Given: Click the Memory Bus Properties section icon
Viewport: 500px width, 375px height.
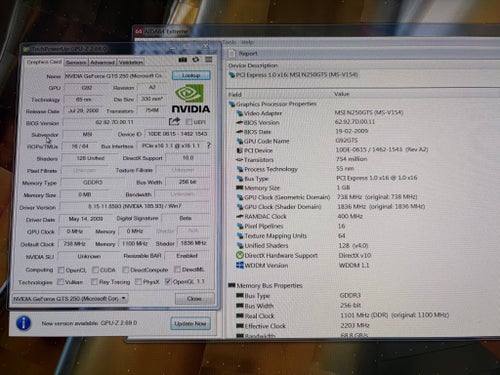Looking at the screenshot, I should click(x=232, y=285).
